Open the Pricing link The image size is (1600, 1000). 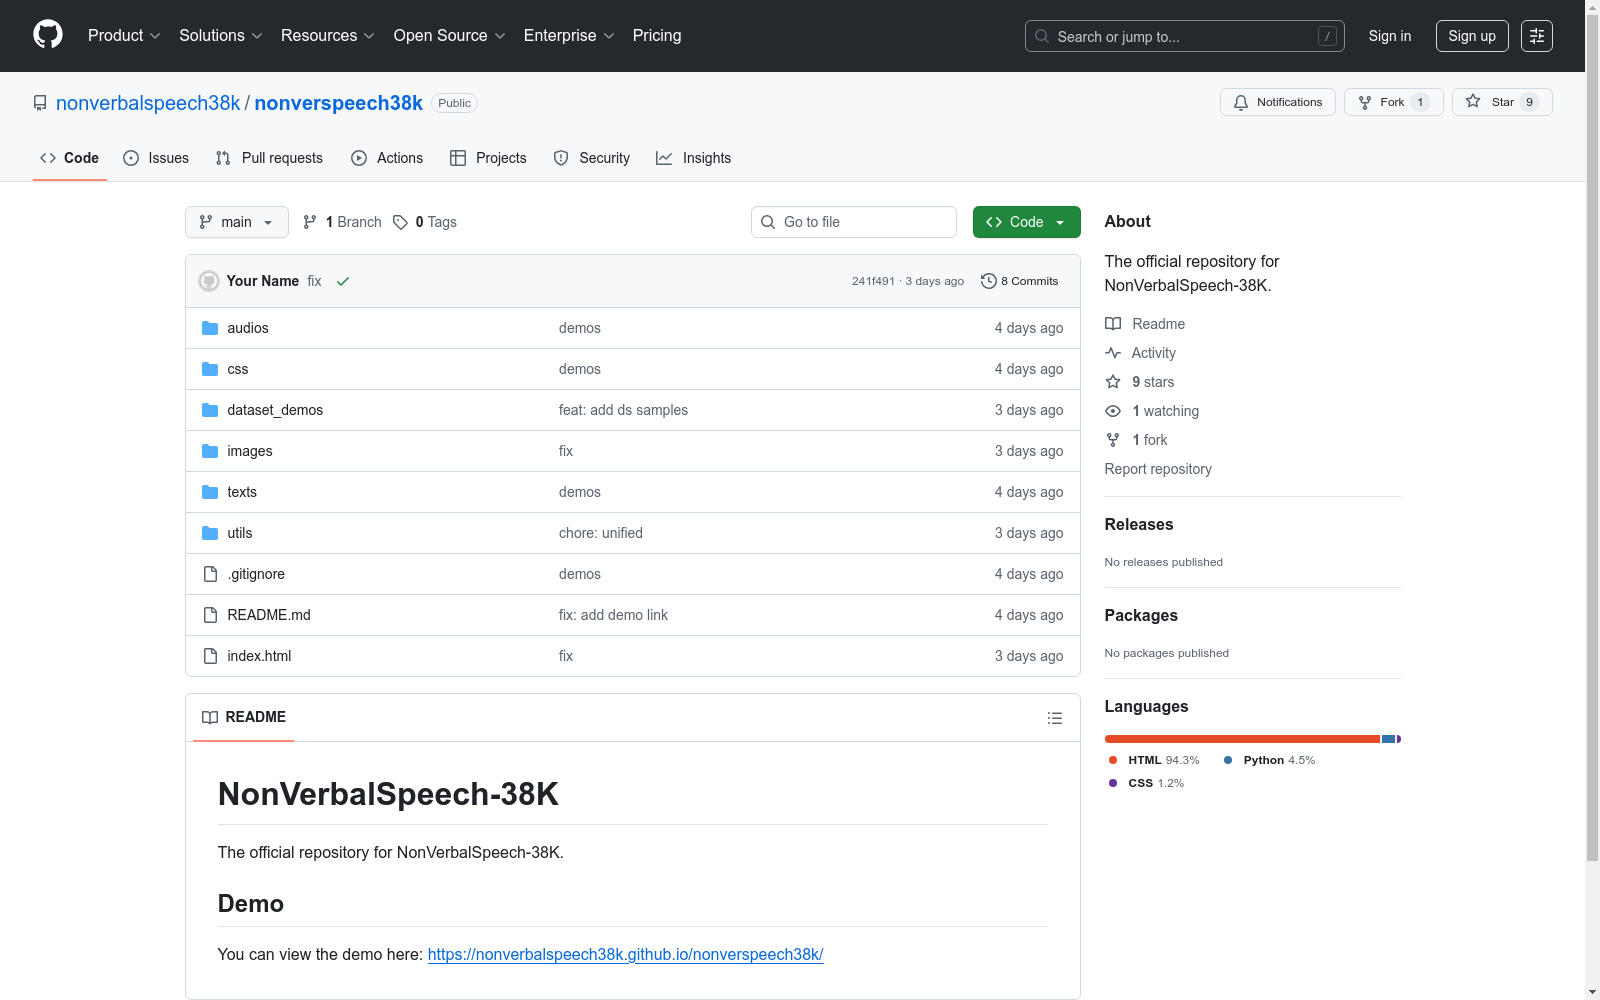657,36
